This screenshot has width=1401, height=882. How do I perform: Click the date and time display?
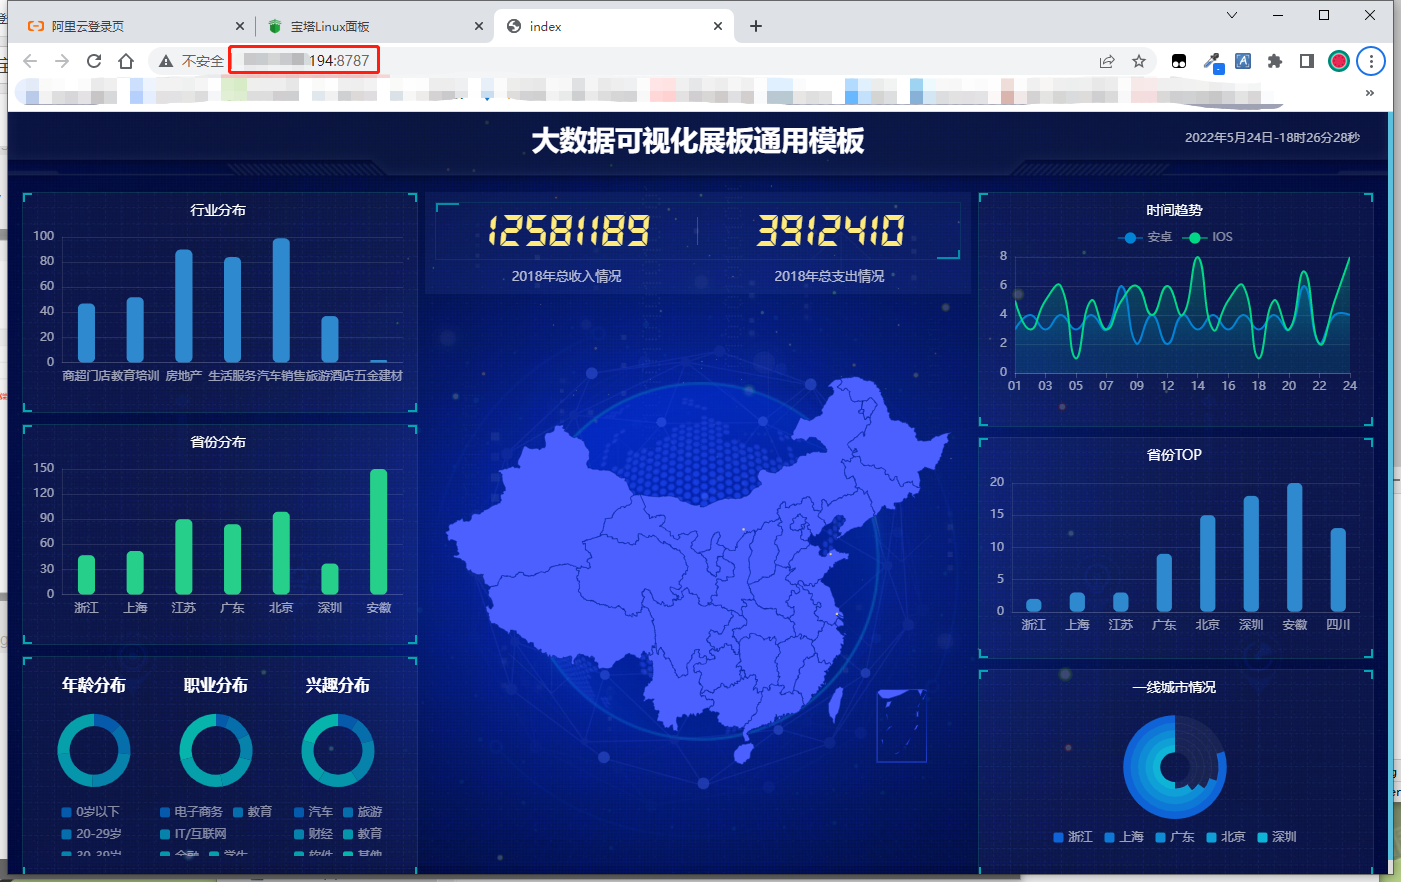(x=1272, y=138)
